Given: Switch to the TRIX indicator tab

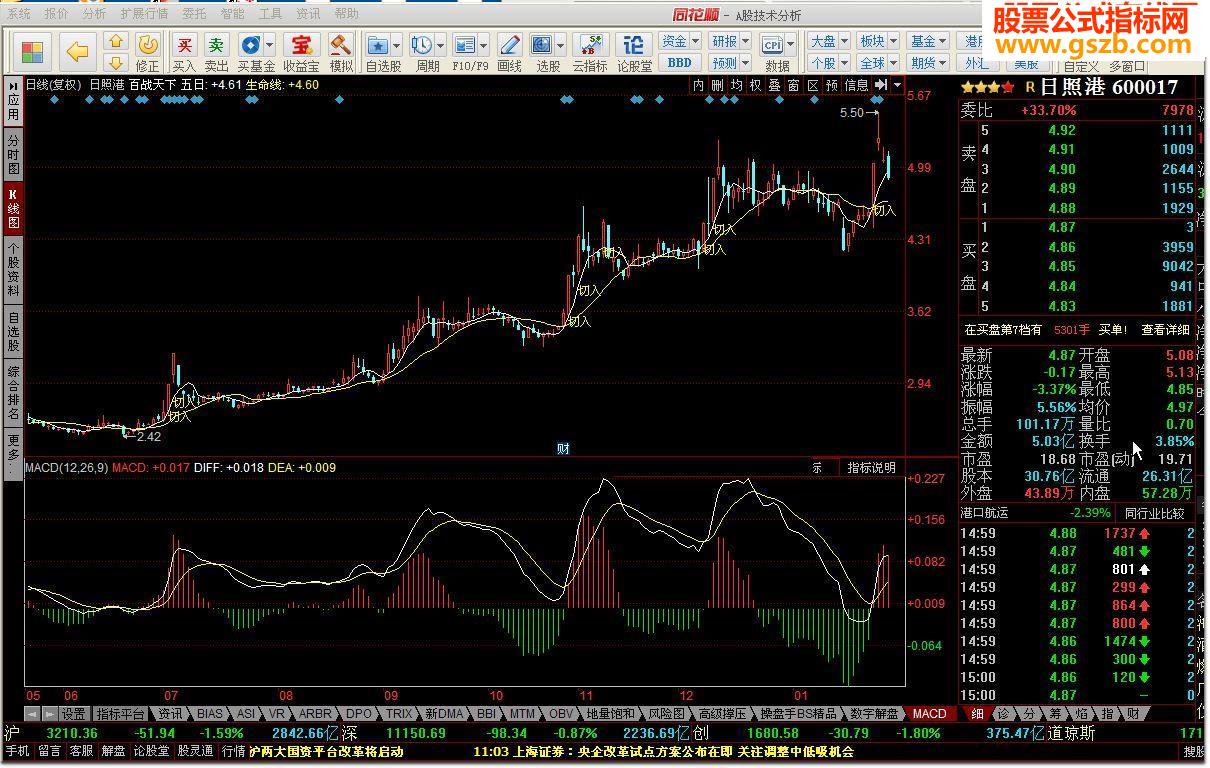Looking at the screenshot, I should pyautogui.click(x=399, y=714).
